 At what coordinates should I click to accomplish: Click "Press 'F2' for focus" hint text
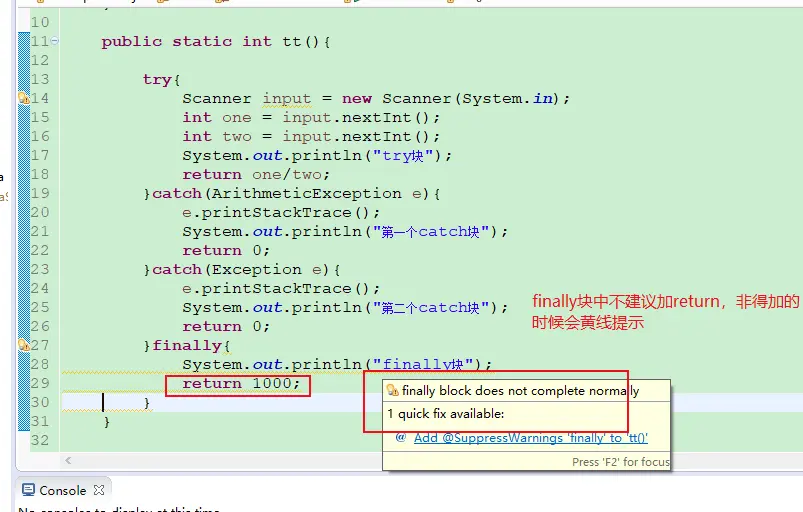(621, 462)
